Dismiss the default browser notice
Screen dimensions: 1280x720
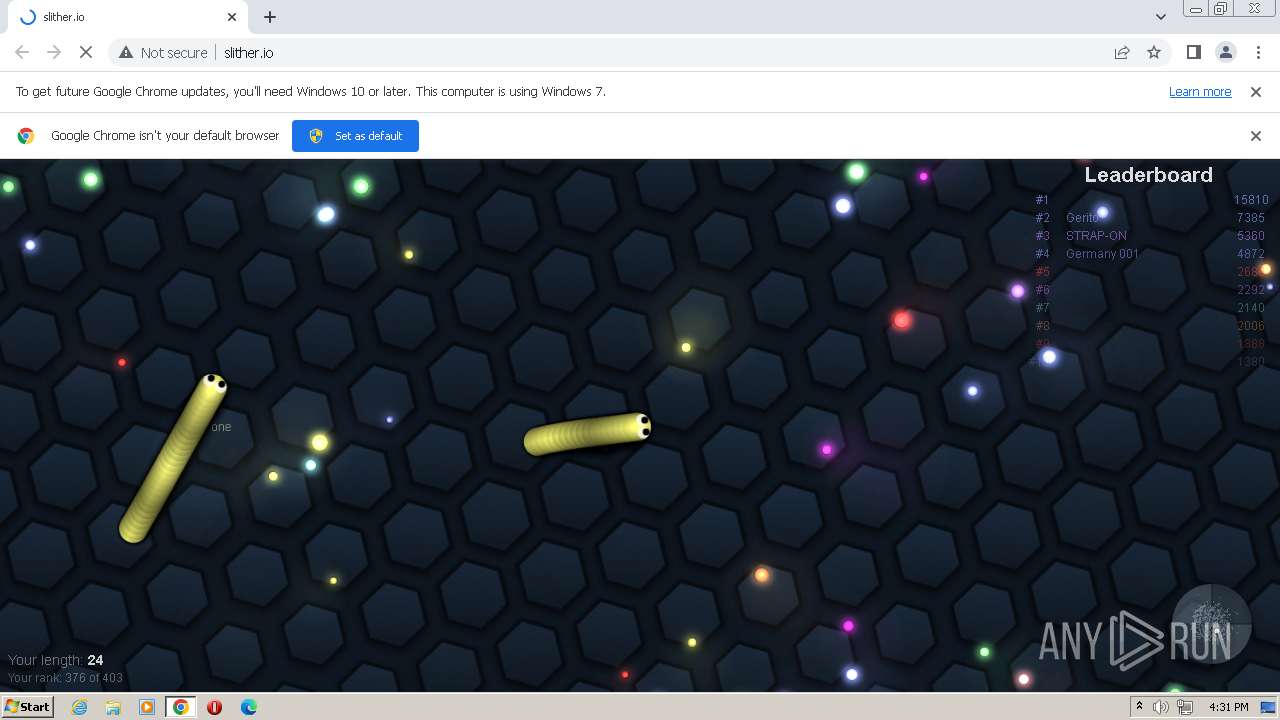coord(1256,136)
